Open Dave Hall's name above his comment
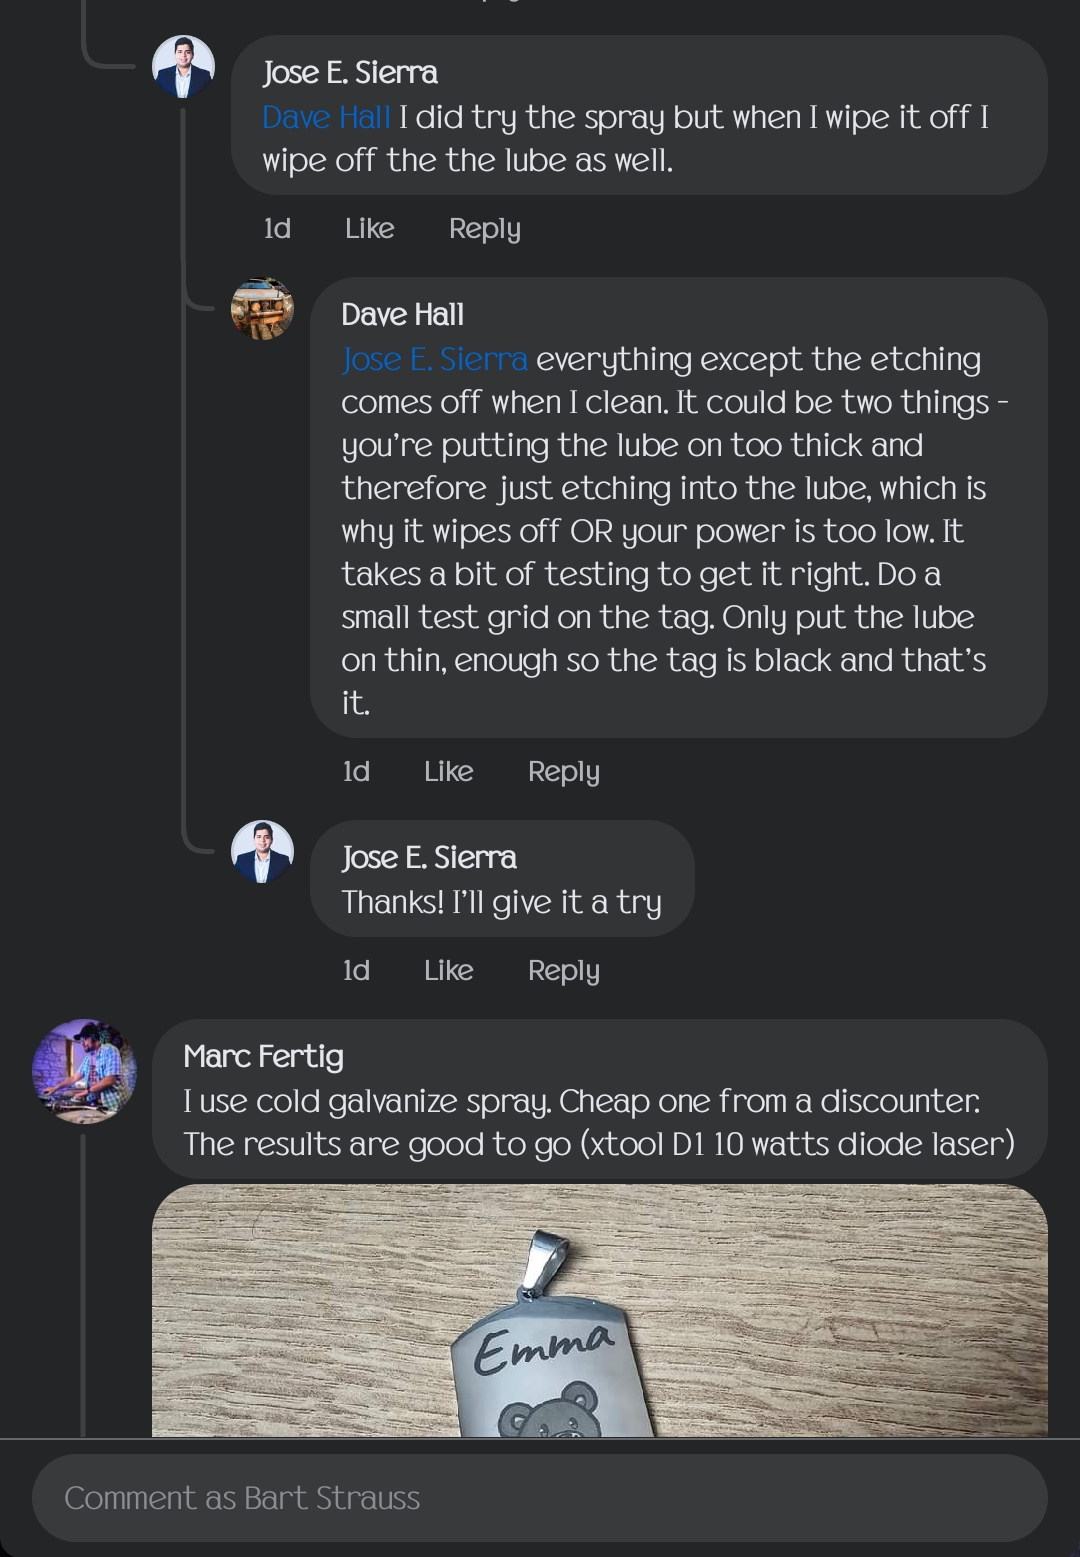 (x=403, y=315)
